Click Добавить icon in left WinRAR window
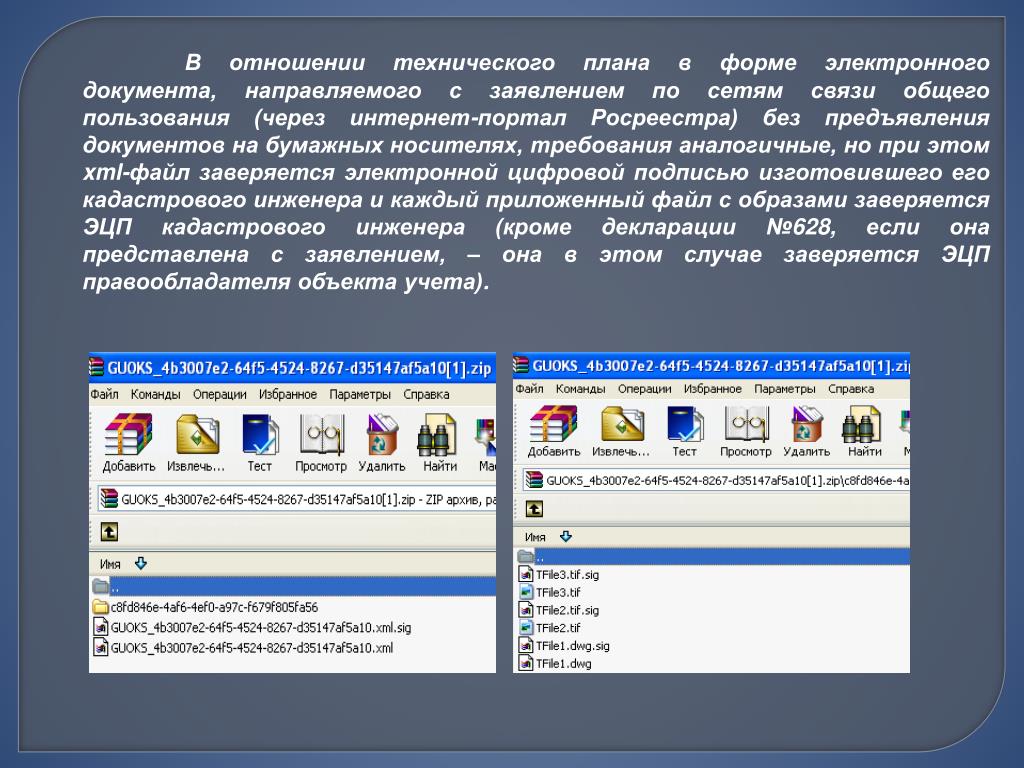 click(x=129, y=434)
